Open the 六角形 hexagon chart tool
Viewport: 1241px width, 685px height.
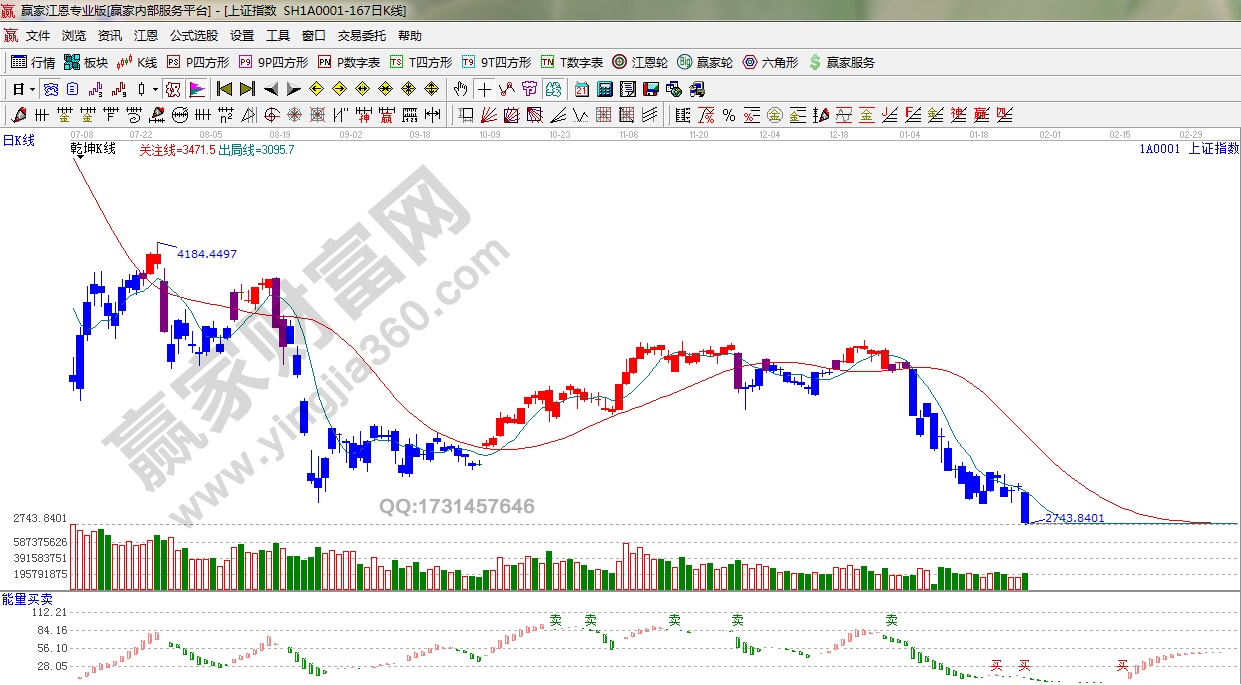point(770,62)
